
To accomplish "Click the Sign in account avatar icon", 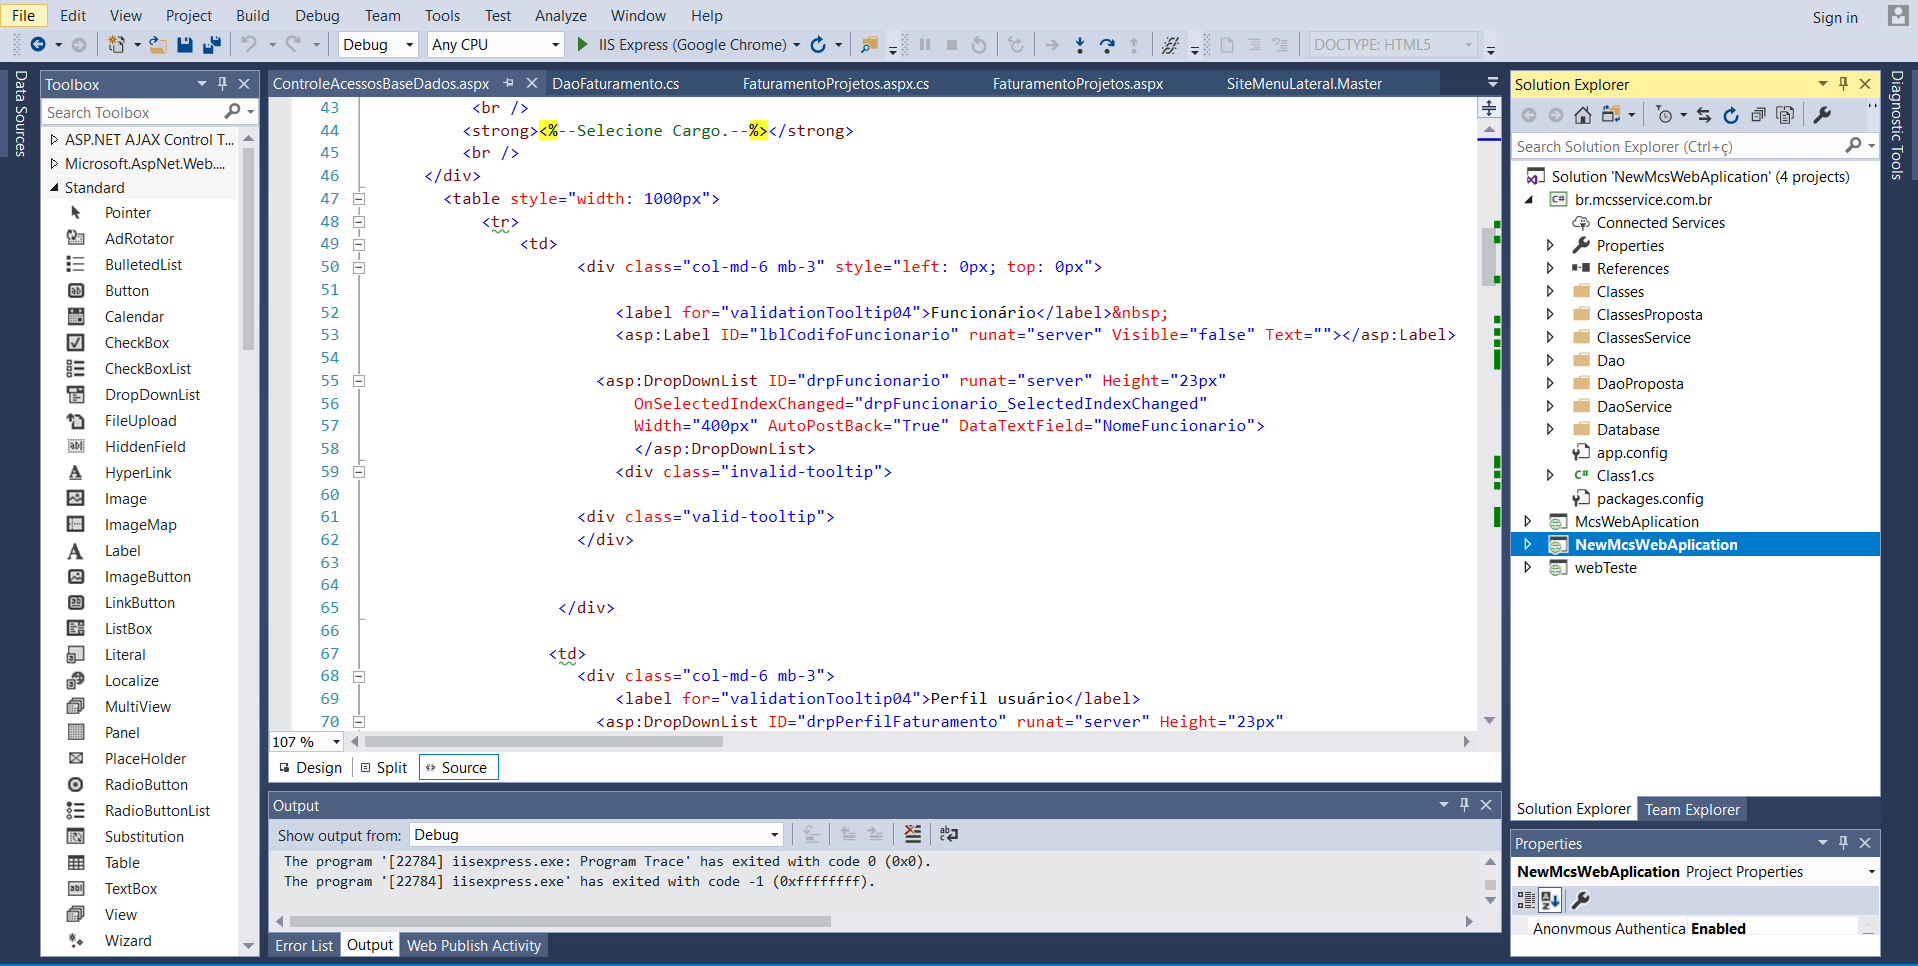I will (x=1898, y=15).
